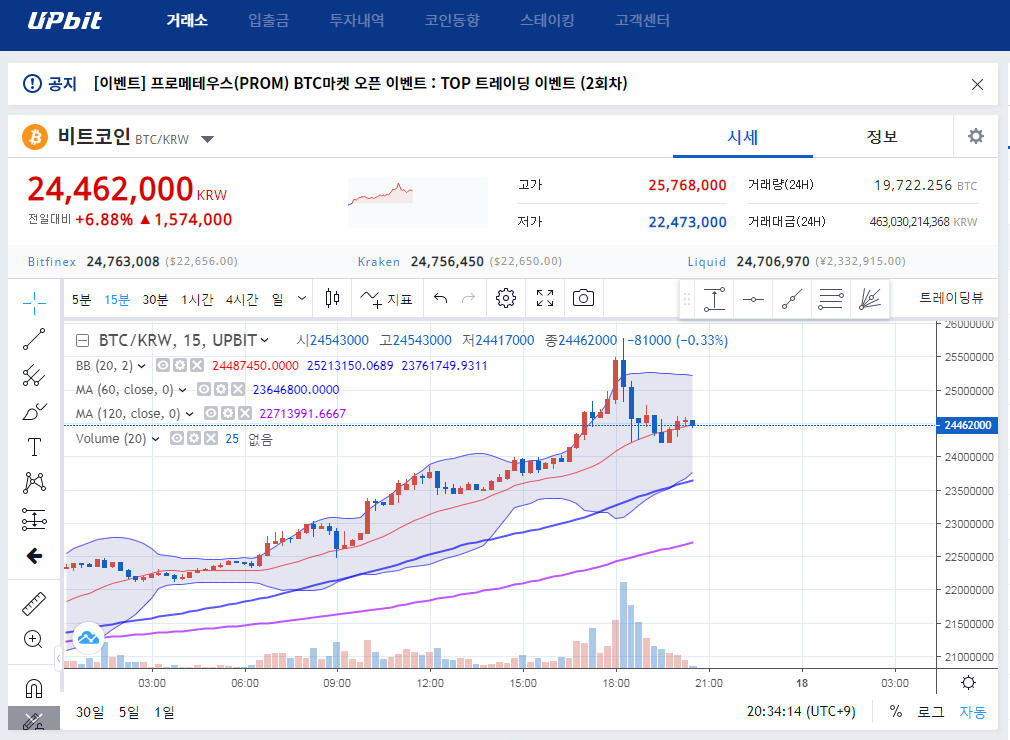This screenshot has height=740, width=1010.
Task: Select the pitchfork drawing tool
Action: point(34,375)
